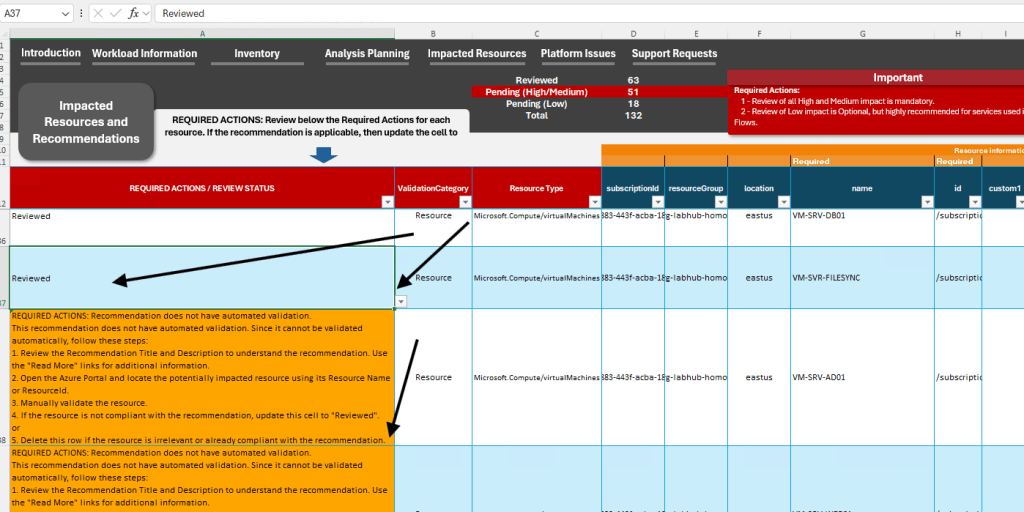Expand the location column filter
Screen dimensions: 1024x512
point(783,202)
